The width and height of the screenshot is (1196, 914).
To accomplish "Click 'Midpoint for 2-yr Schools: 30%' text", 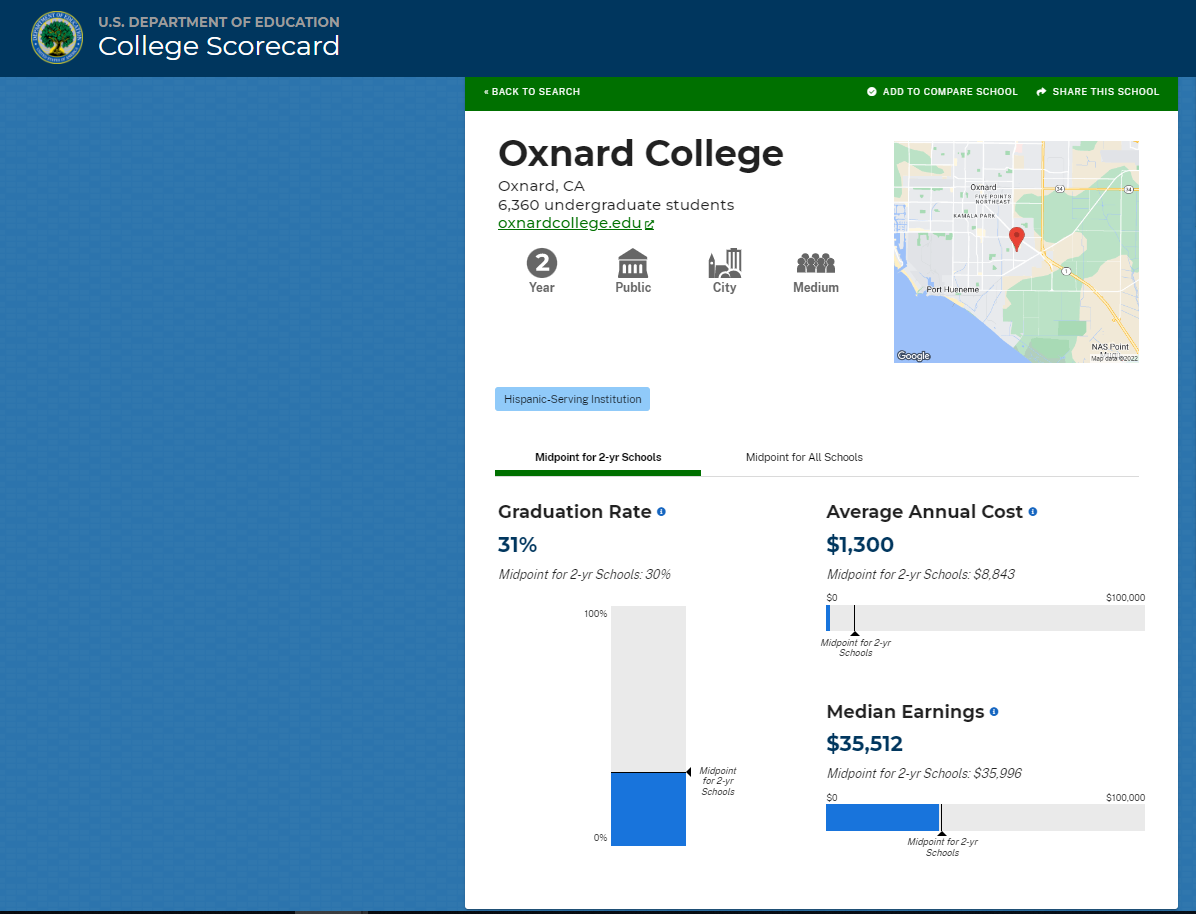I will (x=584, y=574).
